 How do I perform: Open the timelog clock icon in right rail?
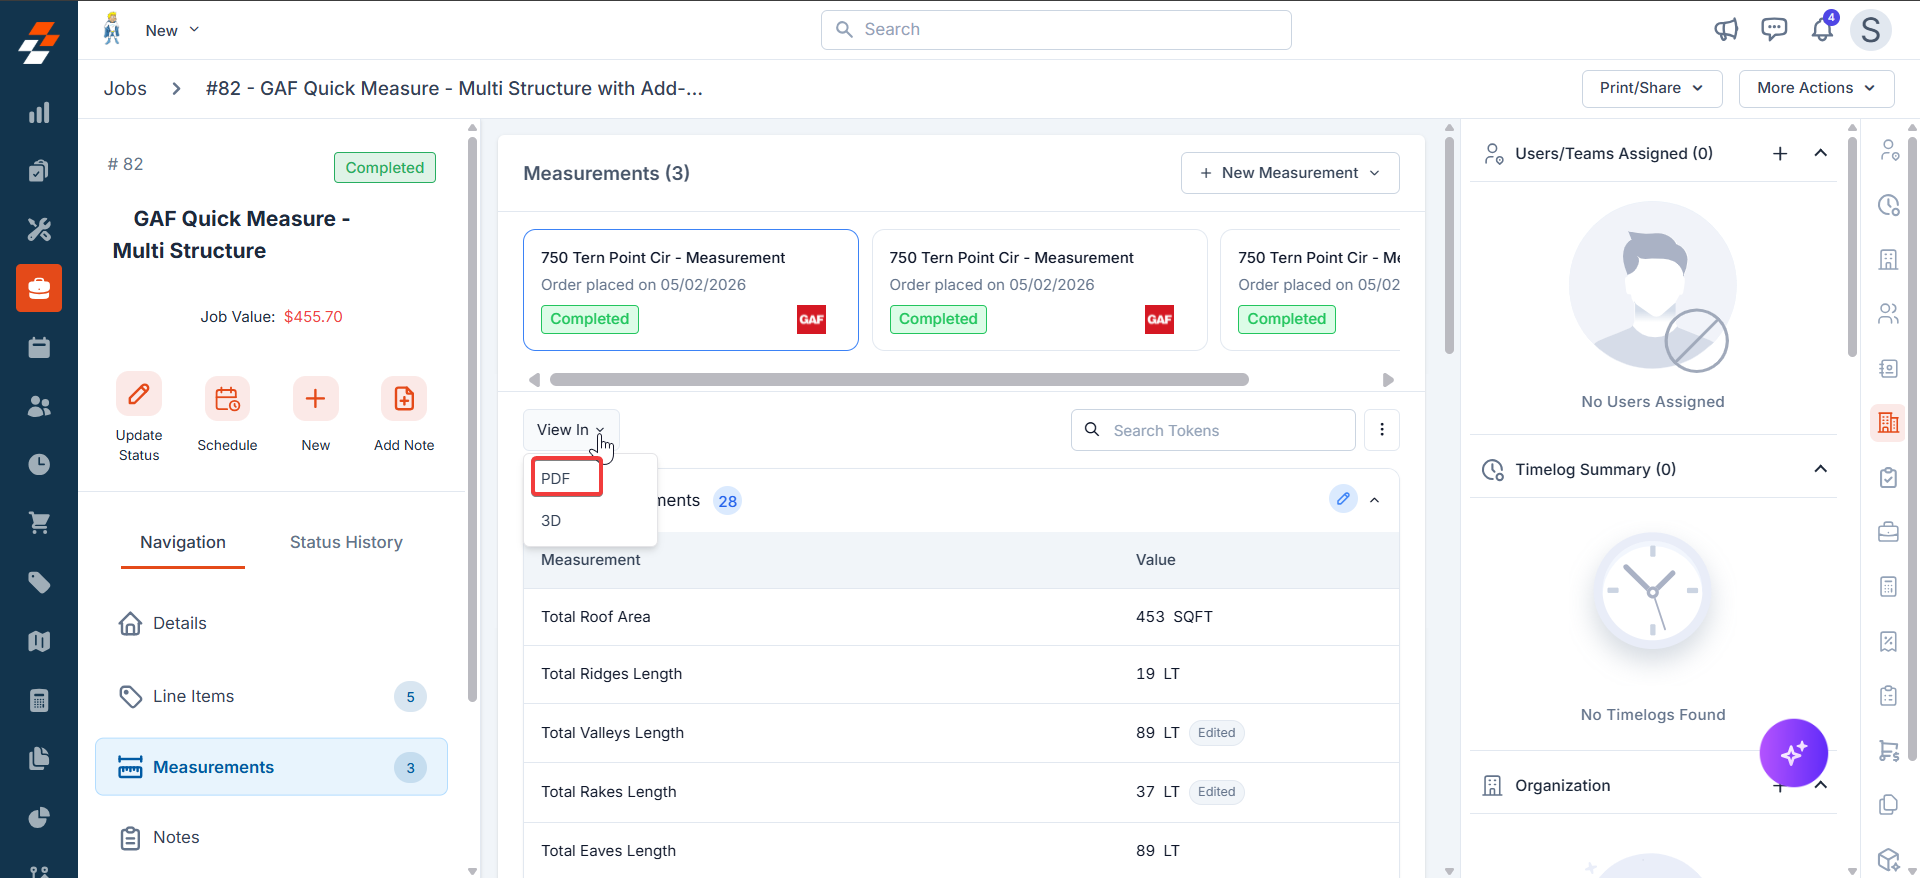tap(1888, 205)
